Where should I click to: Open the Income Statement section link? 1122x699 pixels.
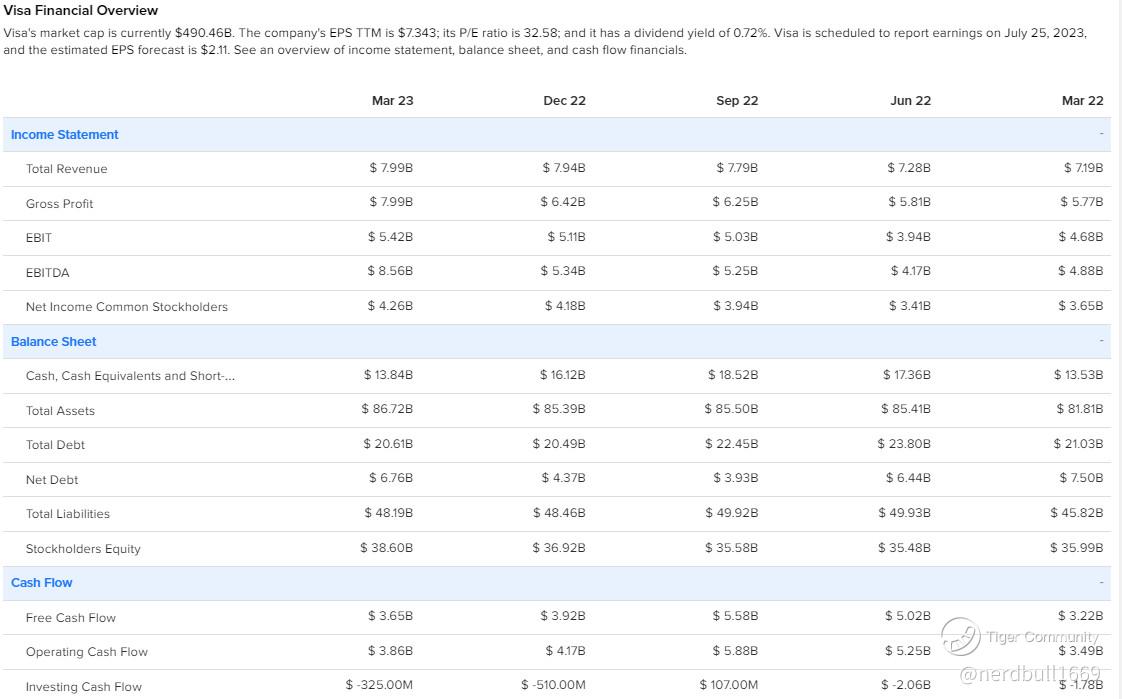pos(64,135)
